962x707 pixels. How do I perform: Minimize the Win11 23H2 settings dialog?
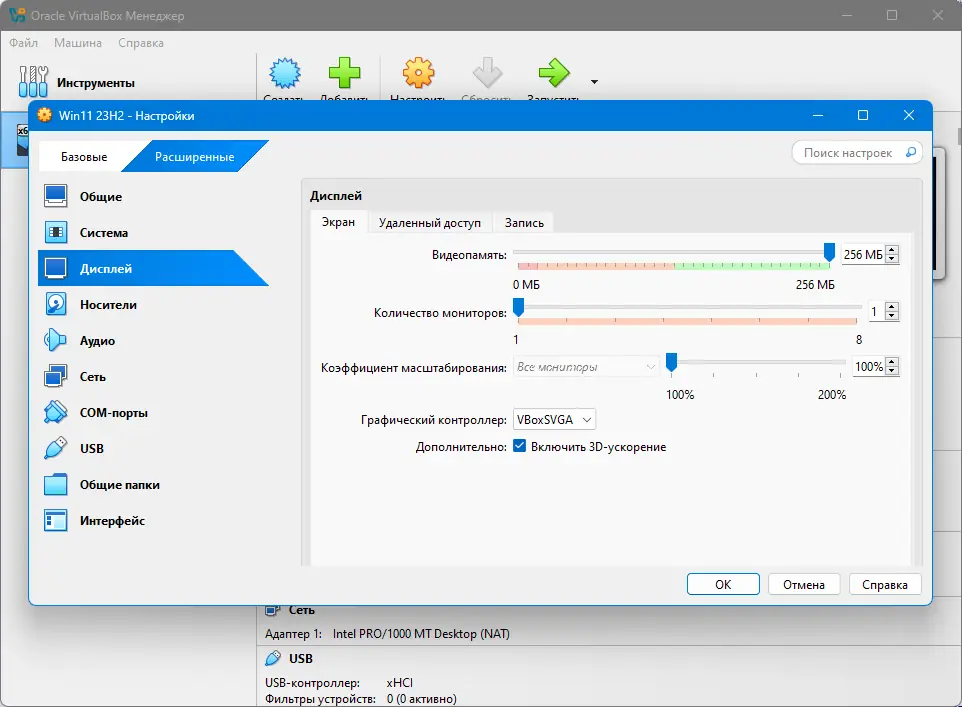point(818,115)
